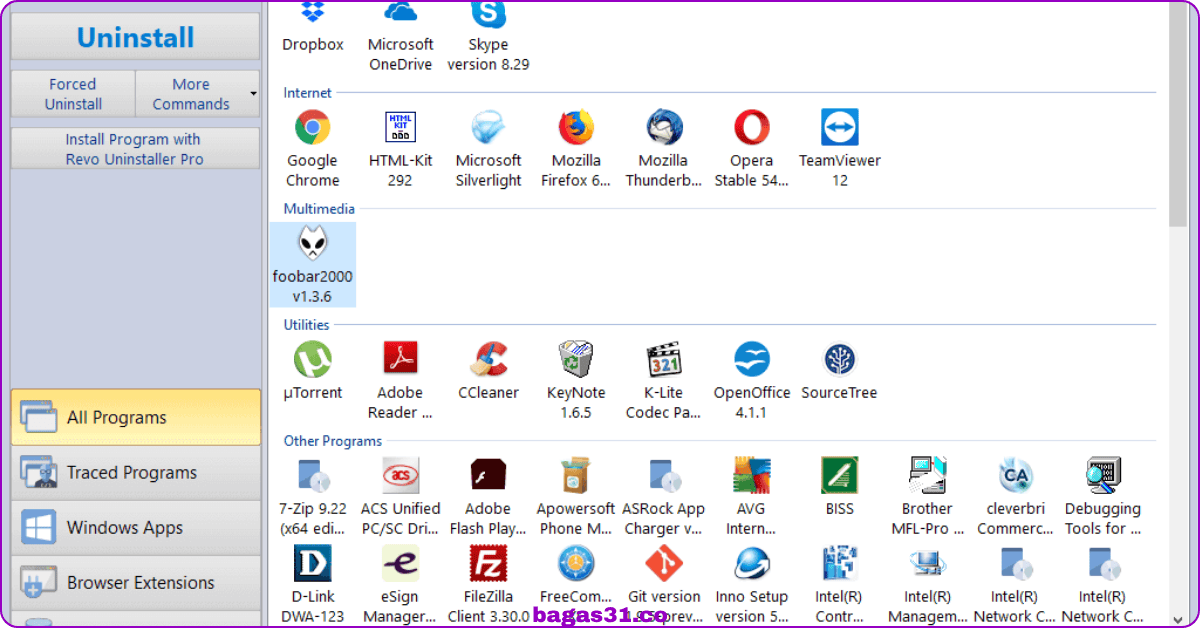Click the large Uninstall button

click(135, 37)
